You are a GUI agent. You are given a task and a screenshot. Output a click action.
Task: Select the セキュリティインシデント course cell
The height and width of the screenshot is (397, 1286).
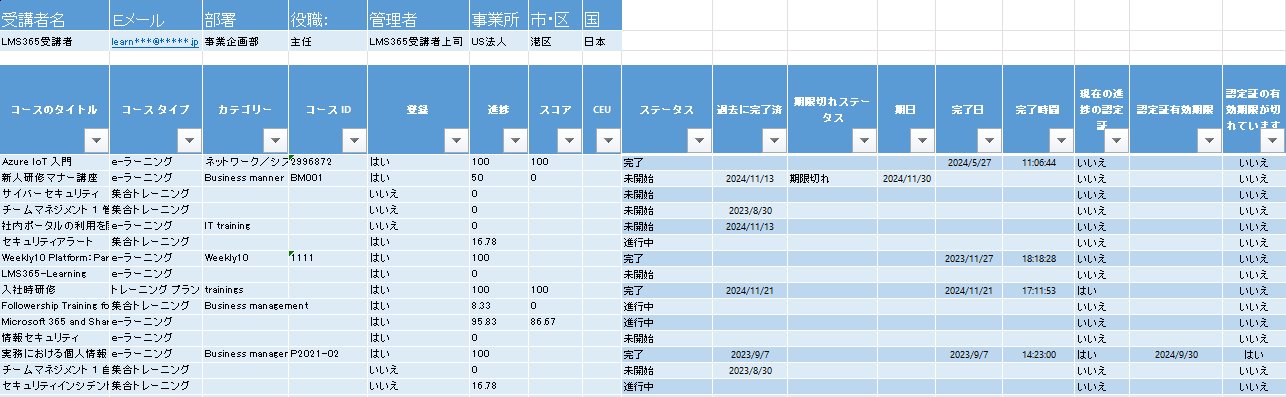point(54,385)
